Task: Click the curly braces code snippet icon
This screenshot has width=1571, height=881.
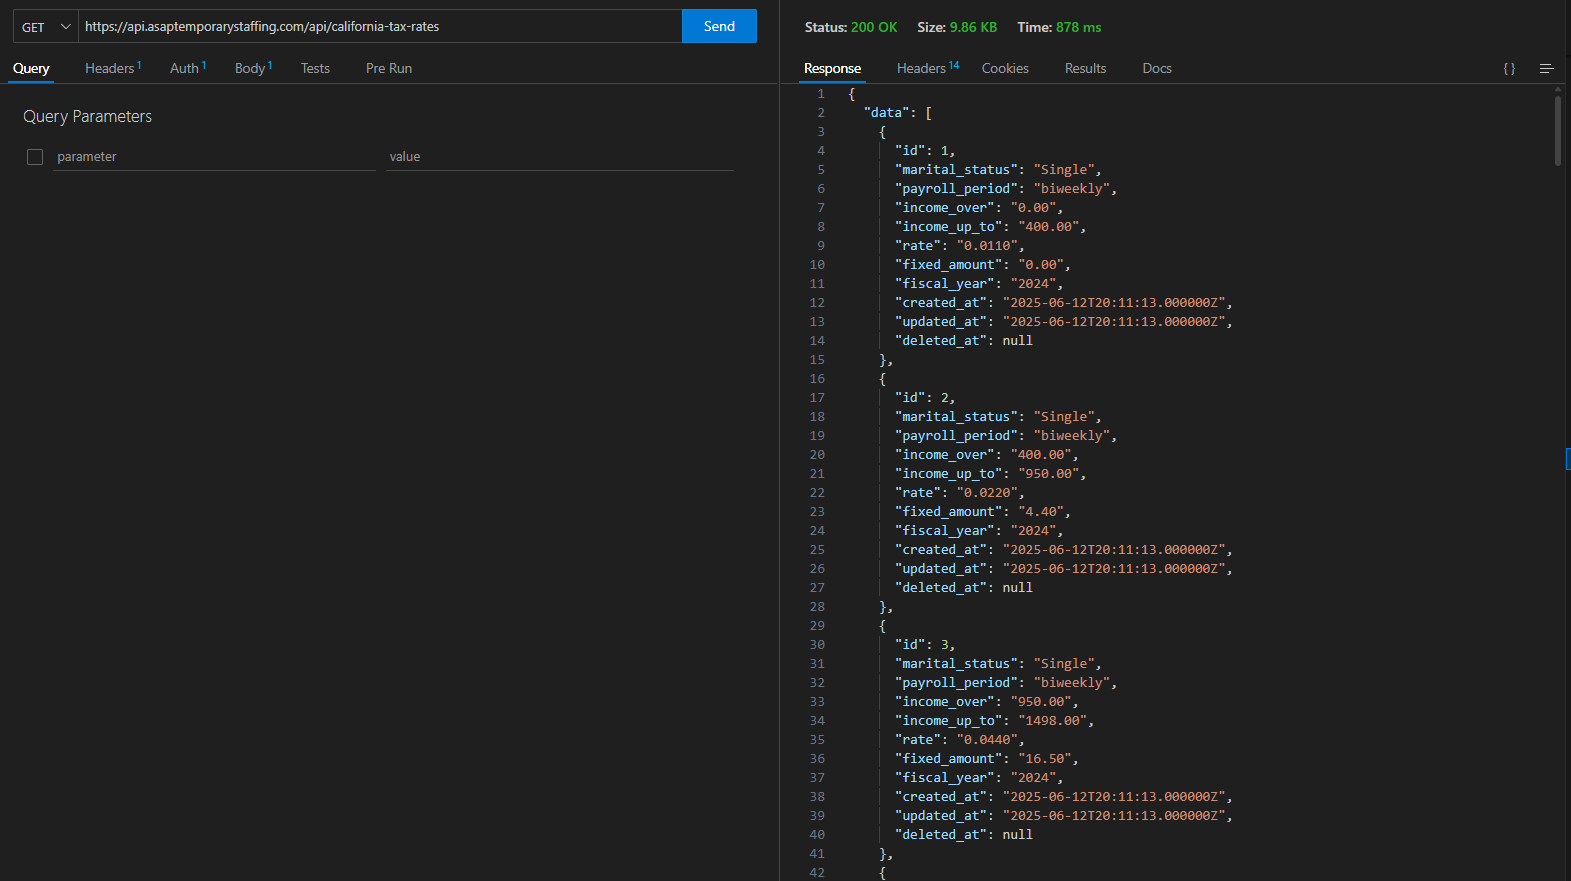Action: [x=1509, y=69]
